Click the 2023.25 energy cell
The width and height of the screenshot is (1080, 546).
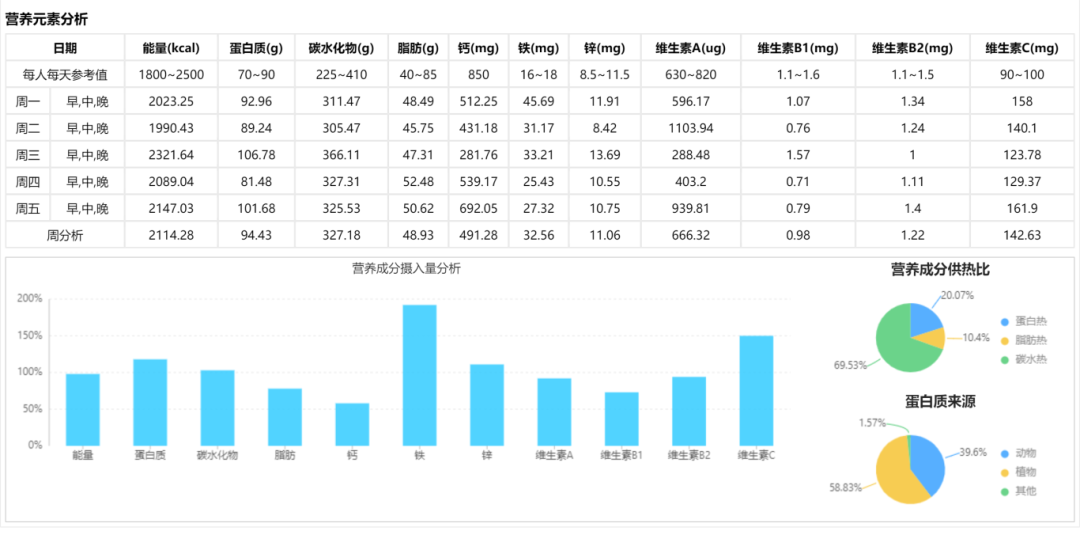[x=171, y=102]
